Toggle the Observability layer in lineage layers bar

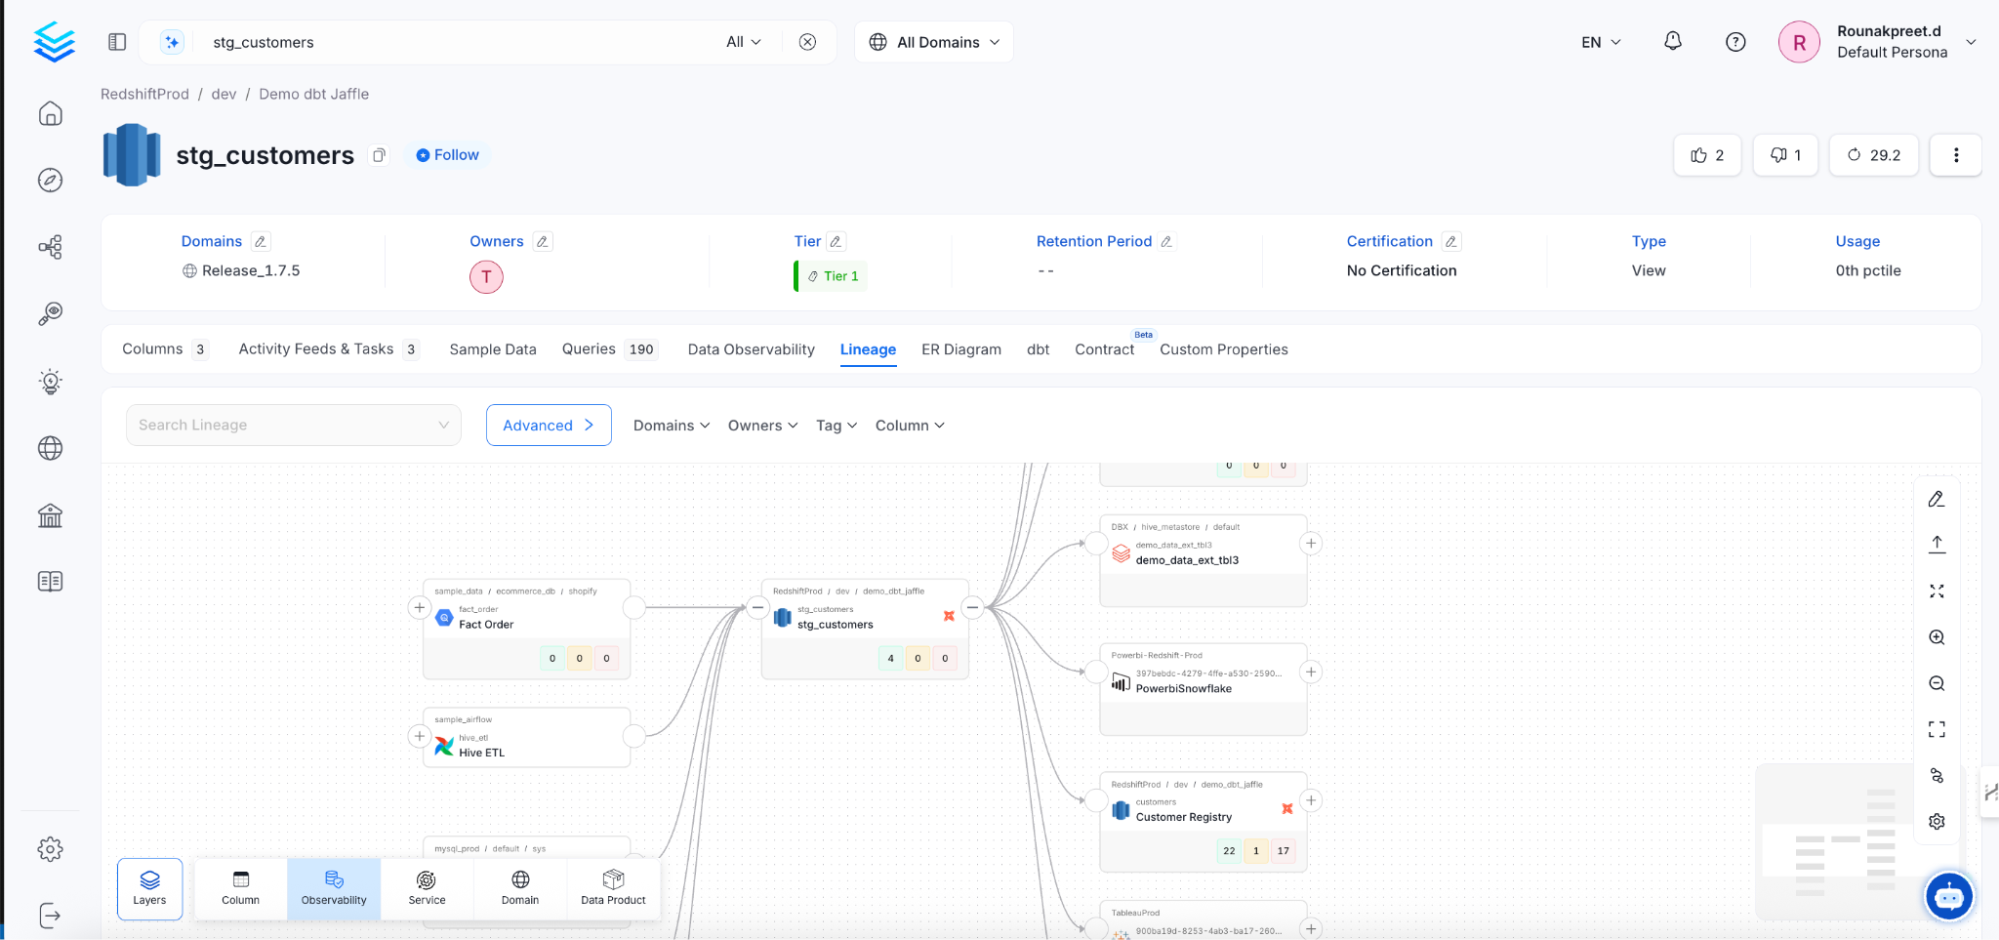point(333,888)
